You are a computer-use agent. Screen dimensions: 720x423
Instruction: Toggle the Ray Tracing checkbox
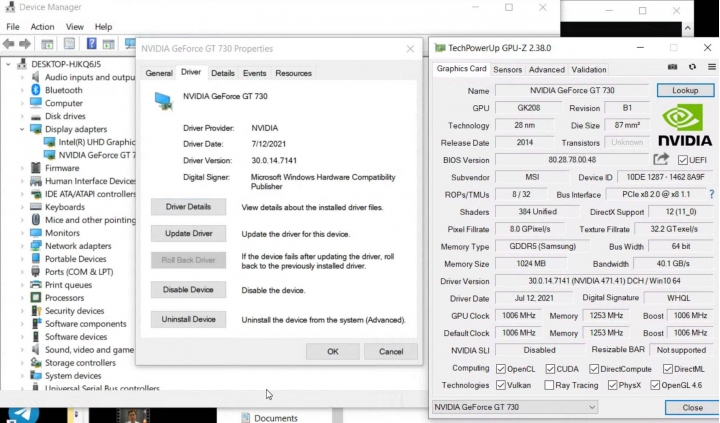(x=549, y=385)
